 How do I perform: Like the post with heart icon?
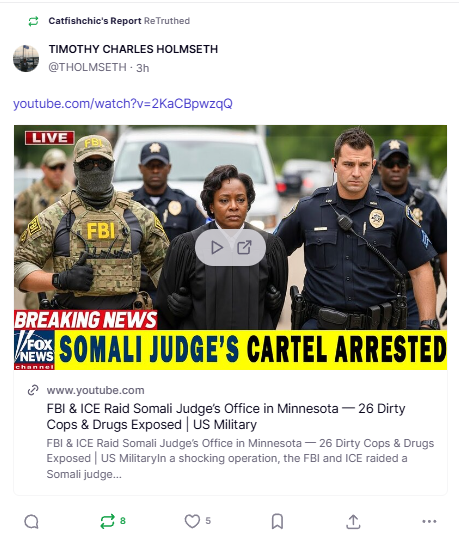[x=192, y=521]
